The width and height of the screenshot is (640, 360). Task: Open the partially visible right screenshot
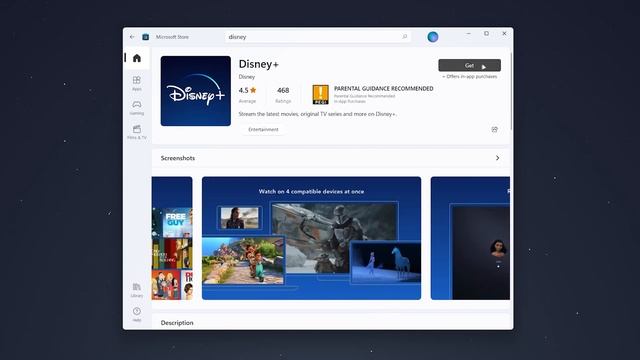[x=470, y=238]
